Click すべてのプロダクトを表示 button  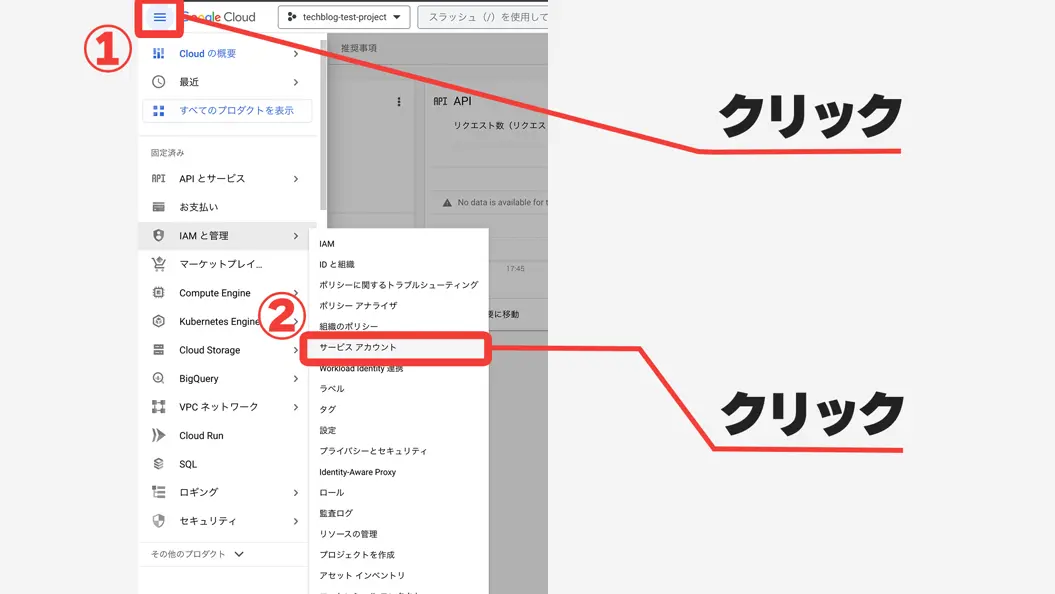click(227, 111)
